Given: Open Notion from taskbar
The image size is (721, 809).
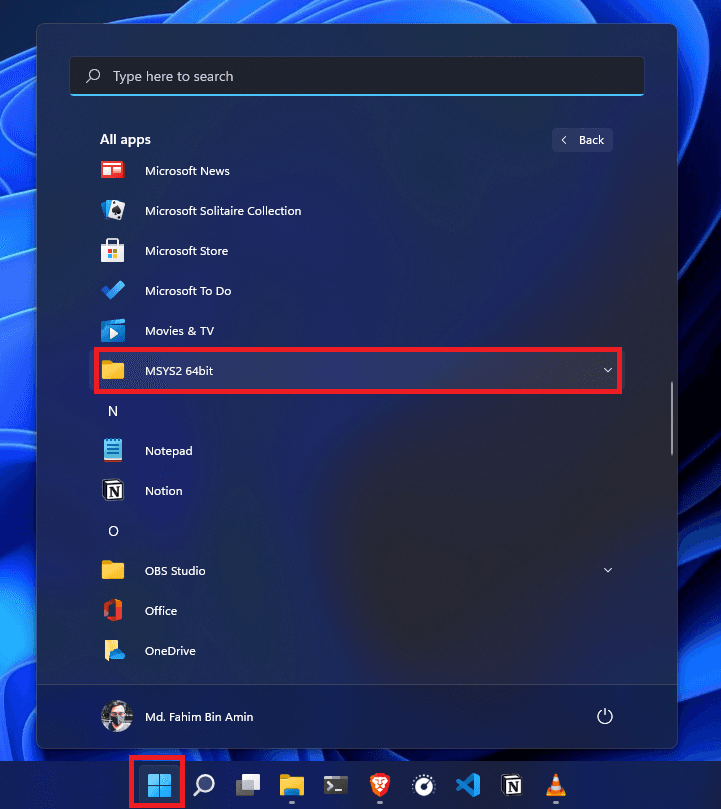Looking at the screenshot, I should pyautogui.click(x=512, y=785).
